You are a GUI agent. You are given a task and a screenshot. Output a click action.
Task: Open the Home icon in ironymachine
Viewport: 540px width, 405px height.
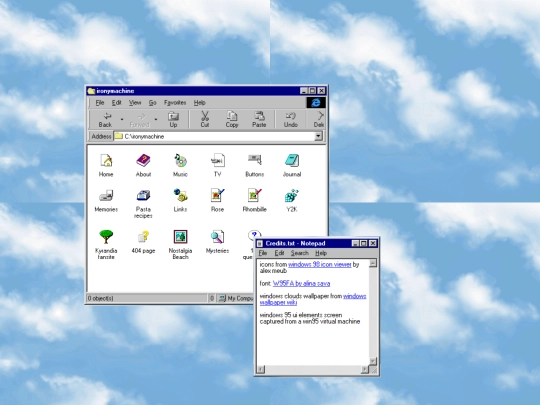click(106, 165)
